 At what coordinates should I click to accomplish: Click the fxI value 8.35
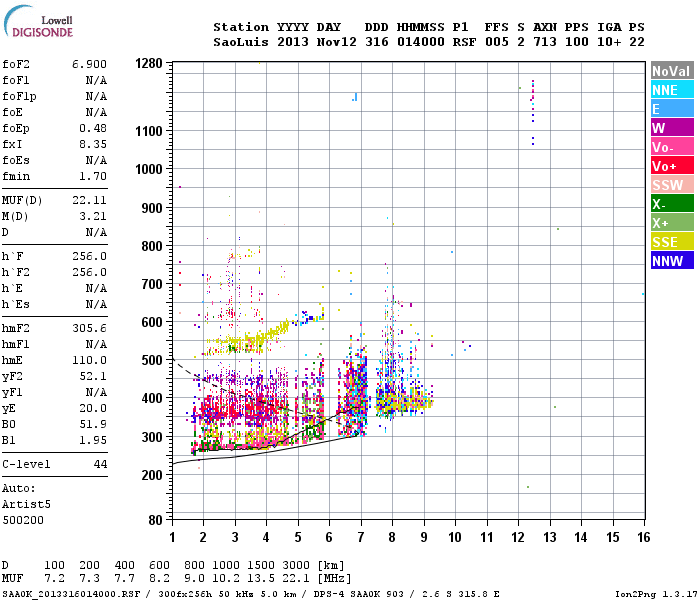93,144
